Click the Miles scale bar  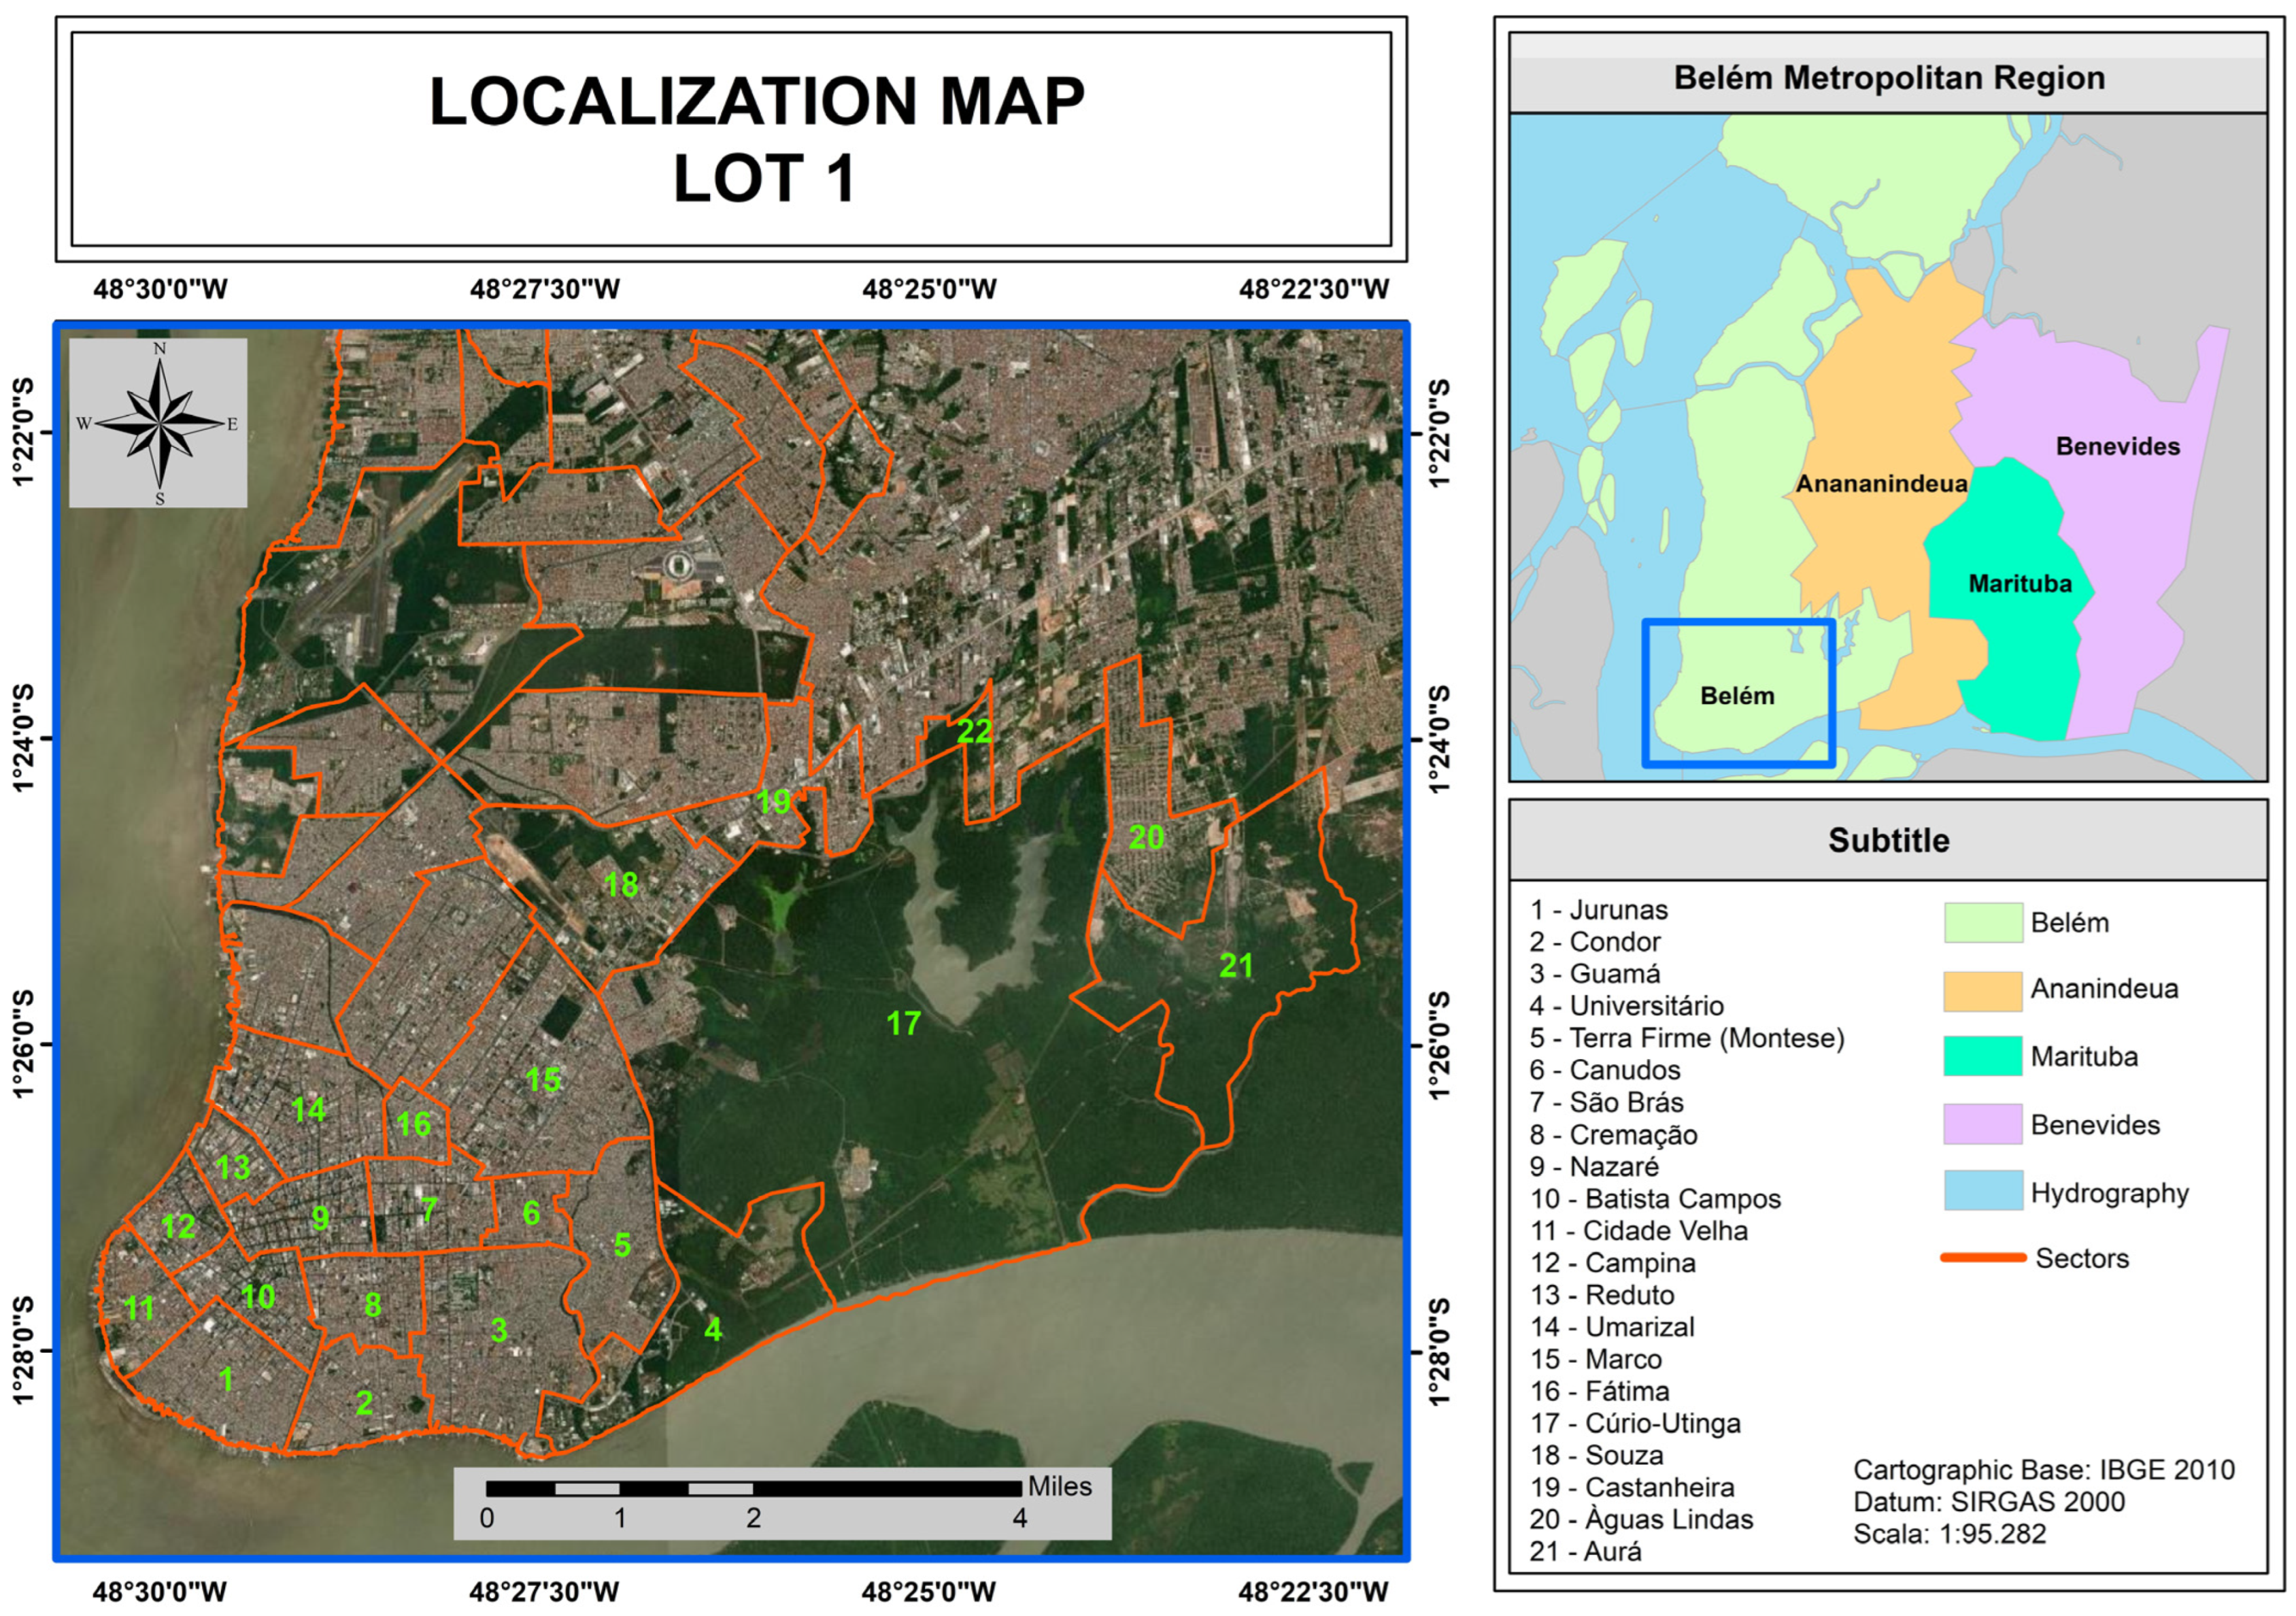tap(754, 1488)
